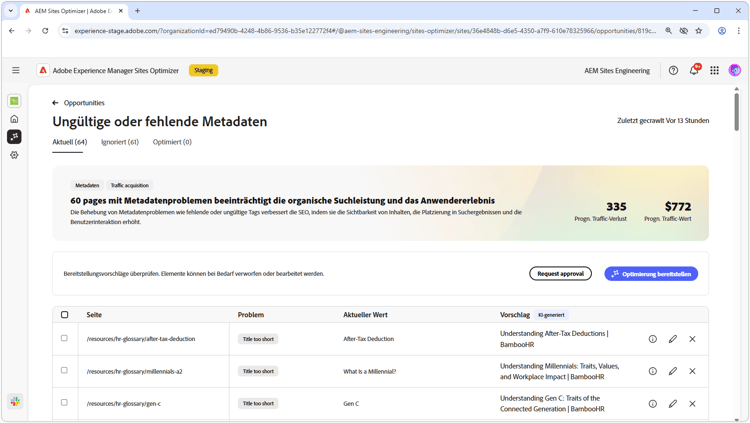Image resolution: width=750 pixels, height=423 pixels.
Task: Click the Traffic acquisition tag
Action: click(x=130, y=185)
